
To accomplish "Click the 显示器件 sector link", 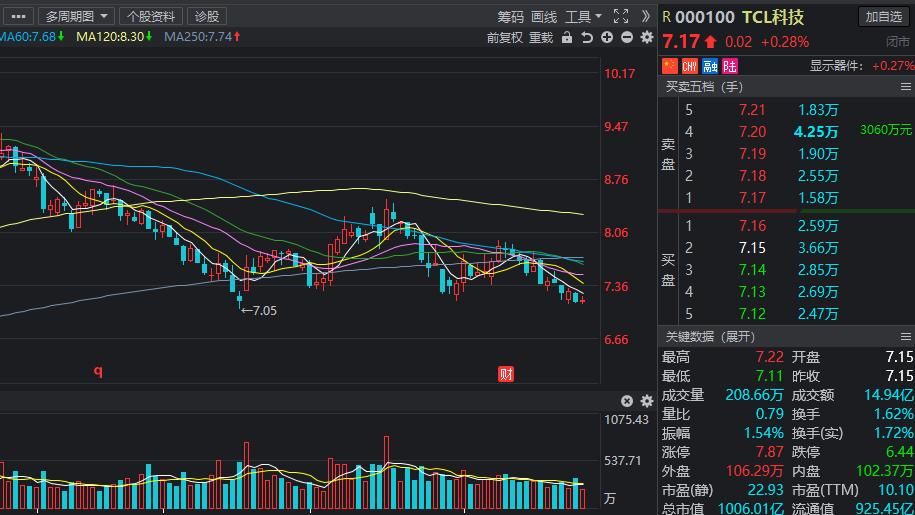I will click(836, 65).
